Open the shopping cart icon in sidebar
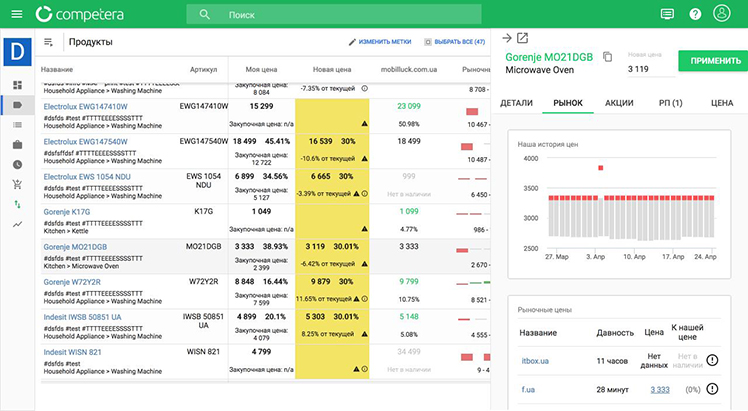748x411 pixels. pyautogui.click(x=18, y=184)
